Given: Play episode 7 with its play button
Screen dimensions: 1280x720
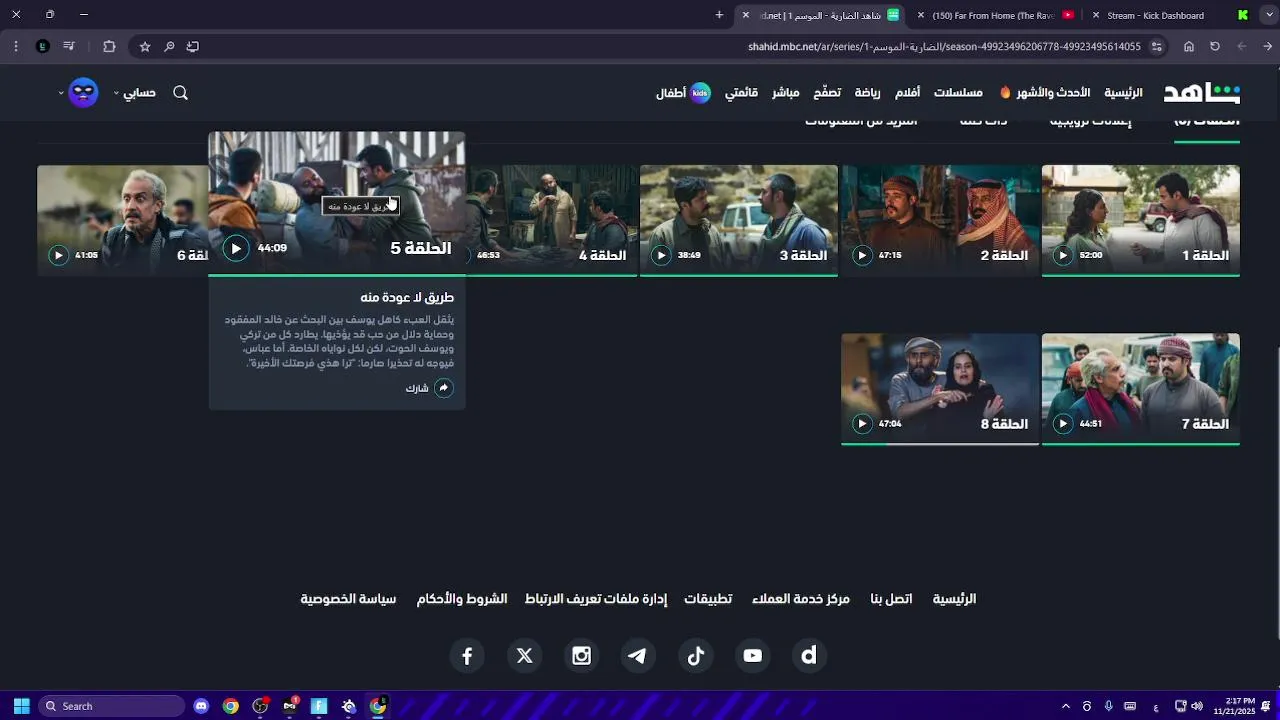Looking at the screenshot, I should tap(1063, 423).
